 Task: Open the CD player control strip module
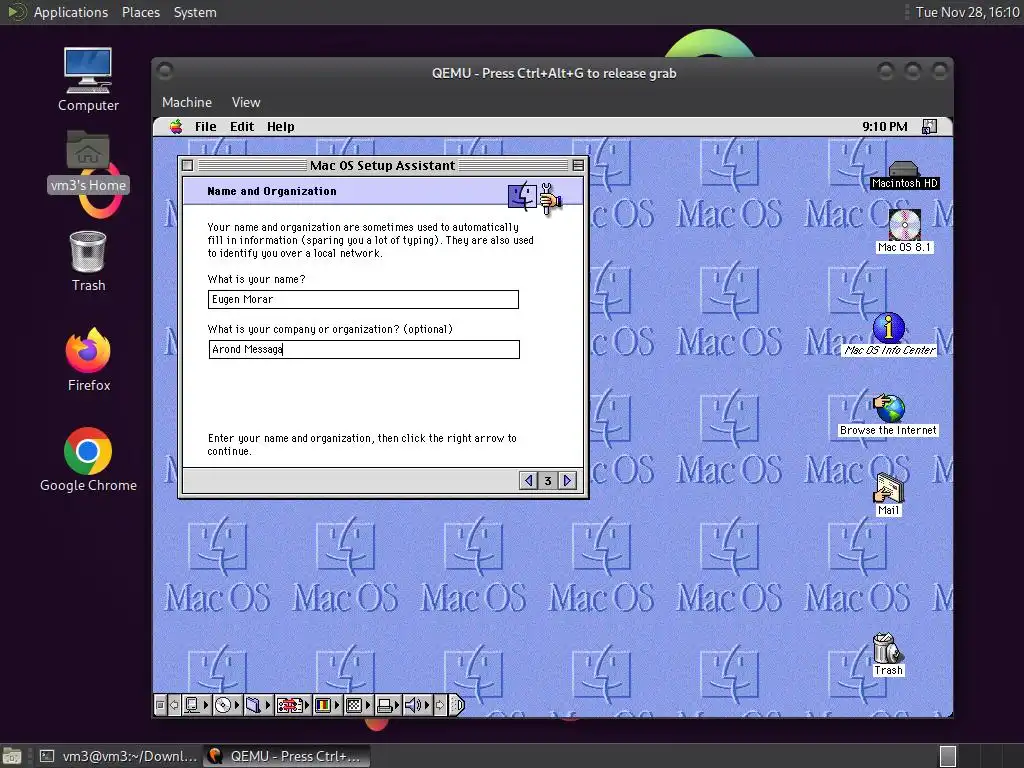point(228,705)
